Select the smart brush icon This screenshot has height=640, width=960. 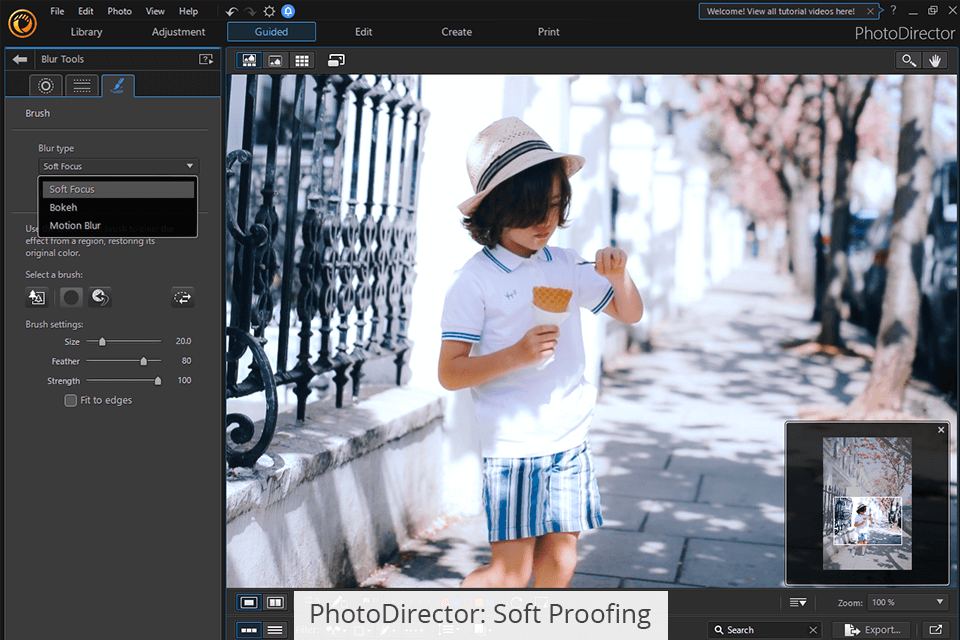tap(37, 298)
